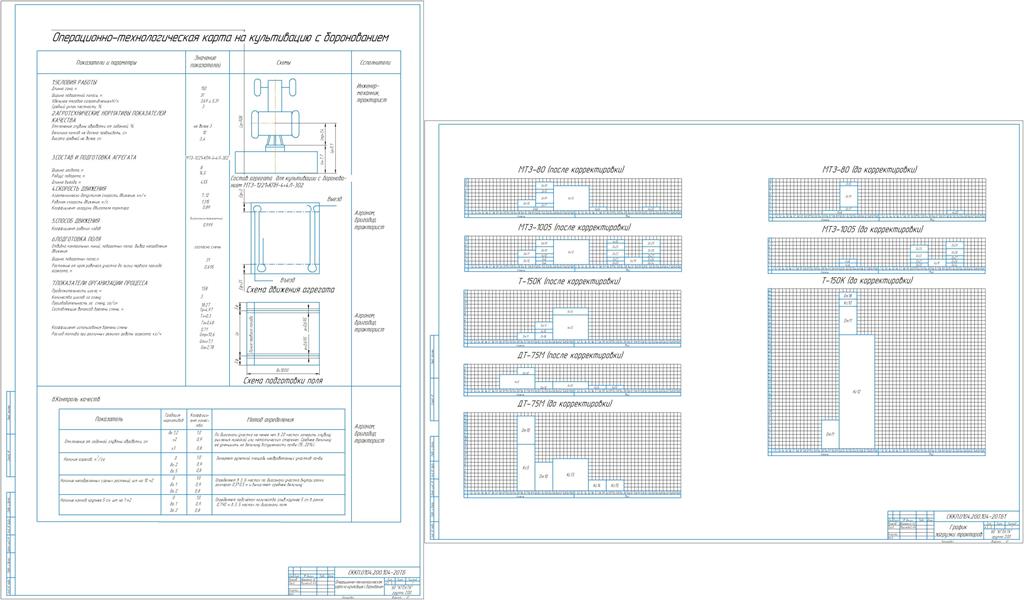Click the sheet title about культивацию с боронованием

click(213, 38)
